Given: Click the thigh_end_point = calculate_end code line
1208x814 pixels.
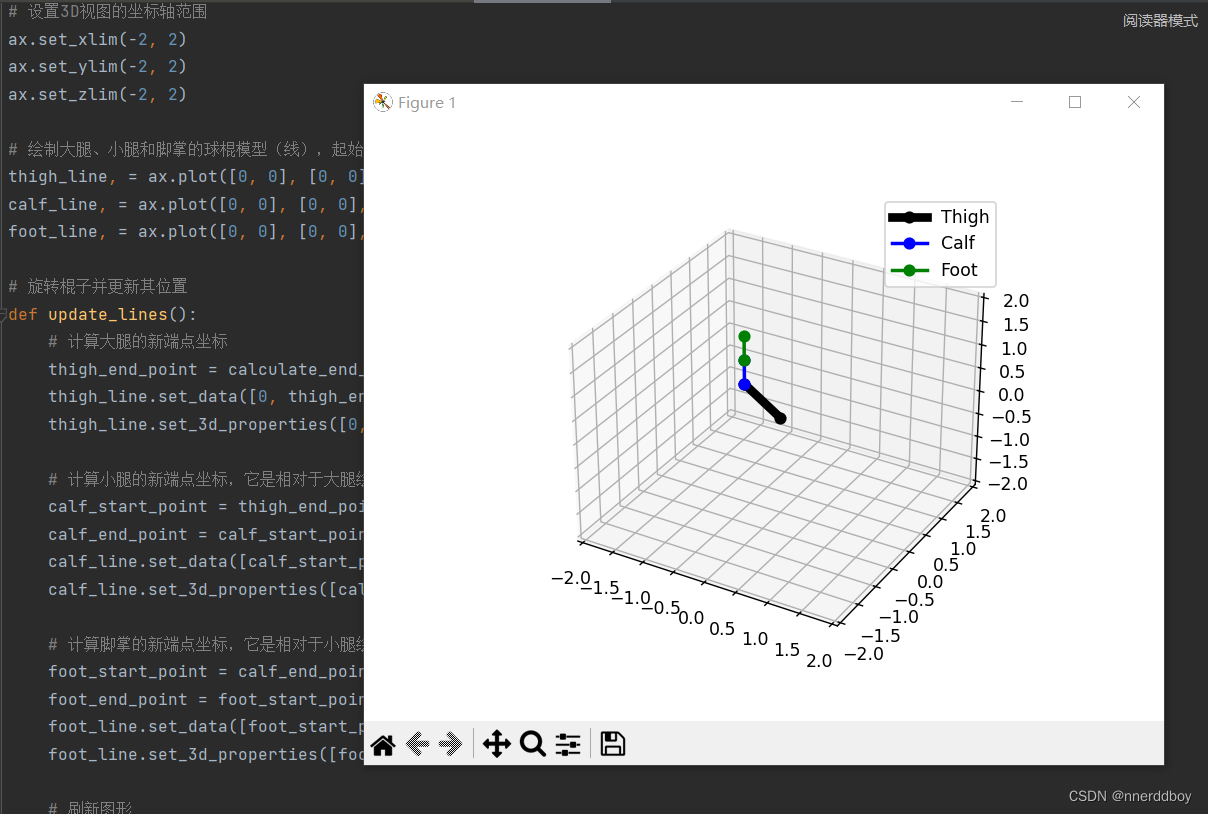Looking at the screenshot, I should (206, 369).
